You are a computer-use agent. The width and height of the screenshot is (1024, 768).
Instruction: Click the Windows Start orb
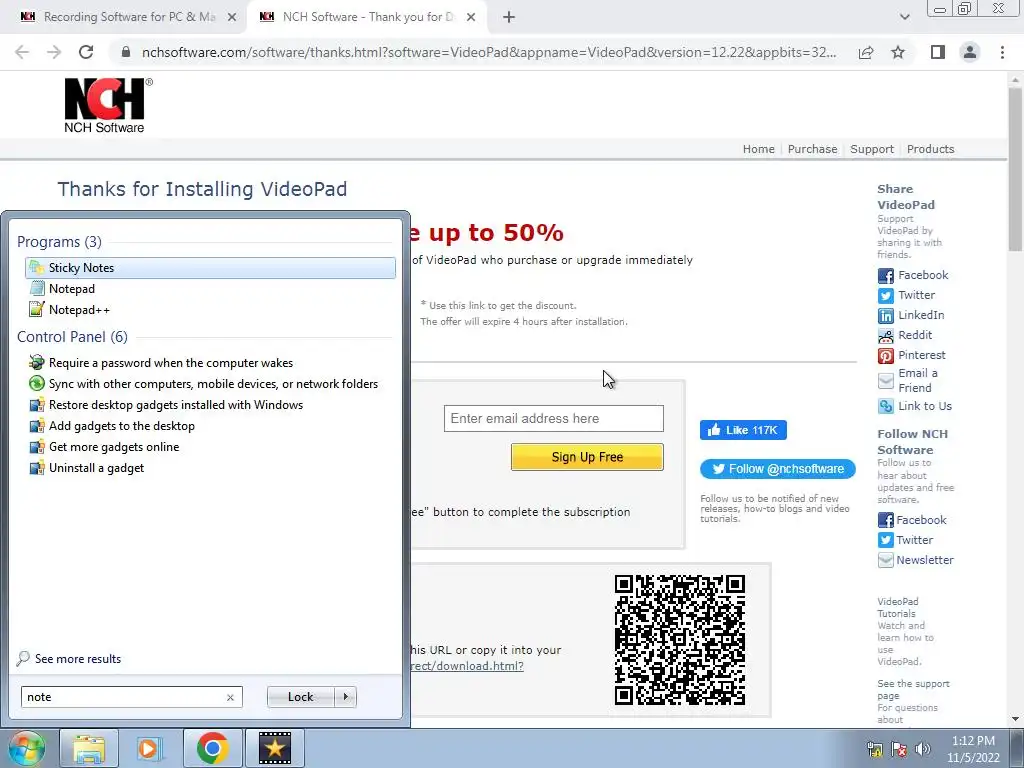click(27, 748)
